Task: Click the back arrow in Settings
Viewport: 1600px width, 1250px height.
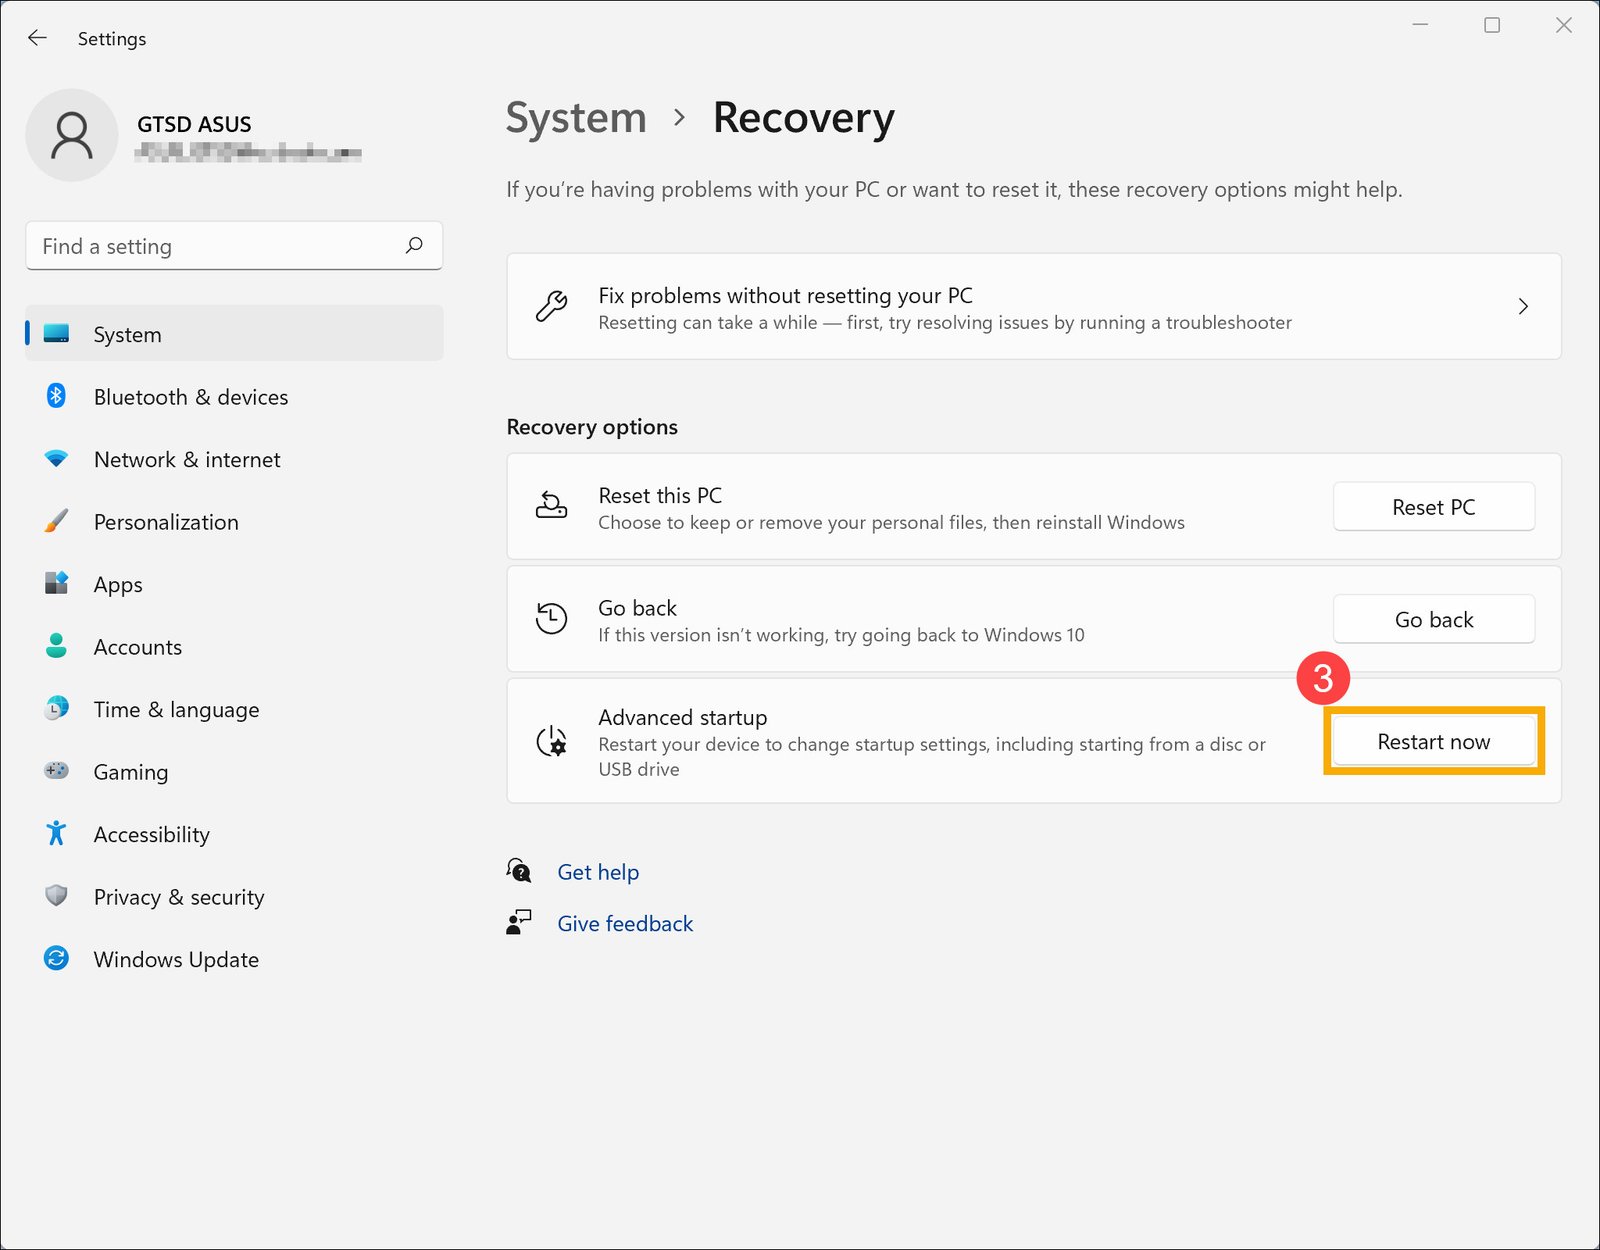Action: [x=38, y=38]
